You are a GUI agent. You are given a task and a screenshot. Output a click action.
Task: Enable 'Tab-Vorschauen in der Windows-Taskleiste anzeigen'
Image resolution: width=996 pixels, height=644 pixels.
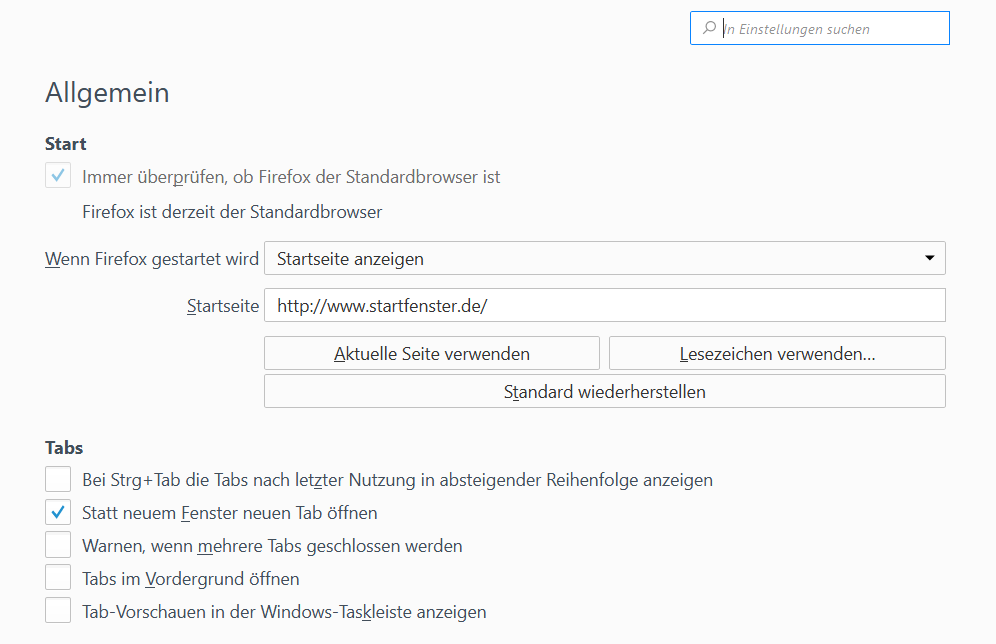58,611
